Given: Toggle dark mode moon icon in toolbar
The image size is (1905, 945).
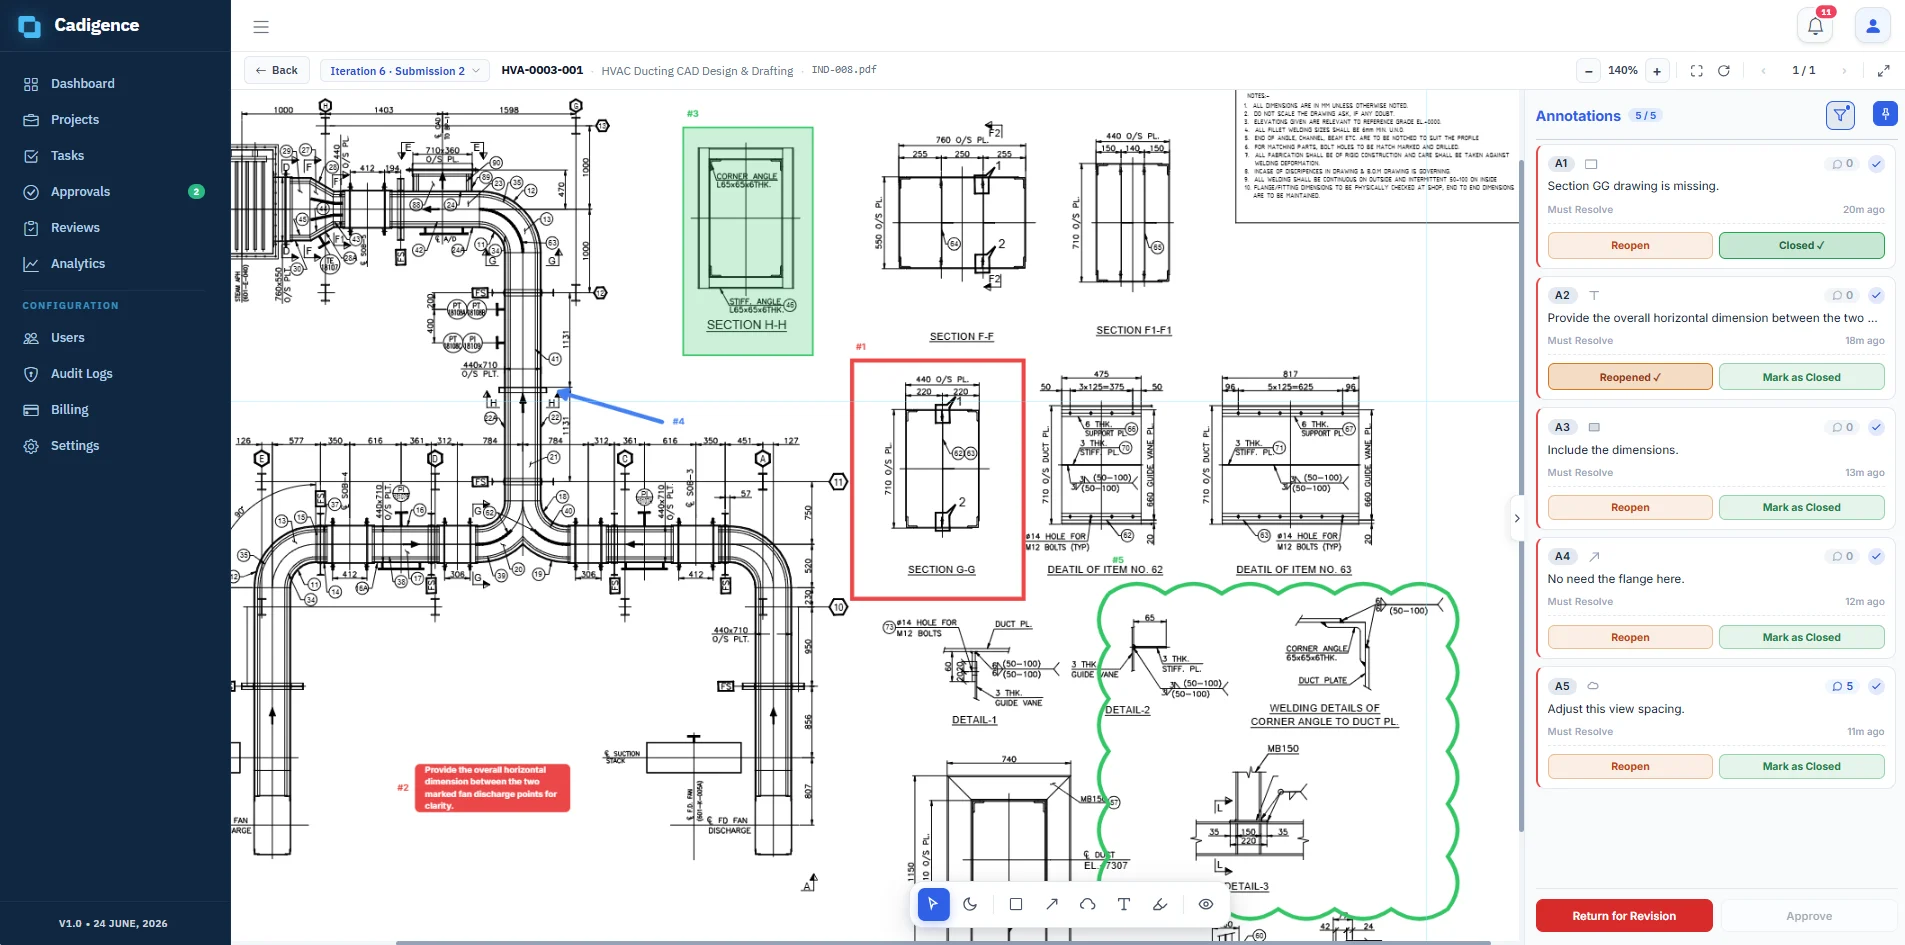Looking at the screenshot, I should [x=970, y=904].
